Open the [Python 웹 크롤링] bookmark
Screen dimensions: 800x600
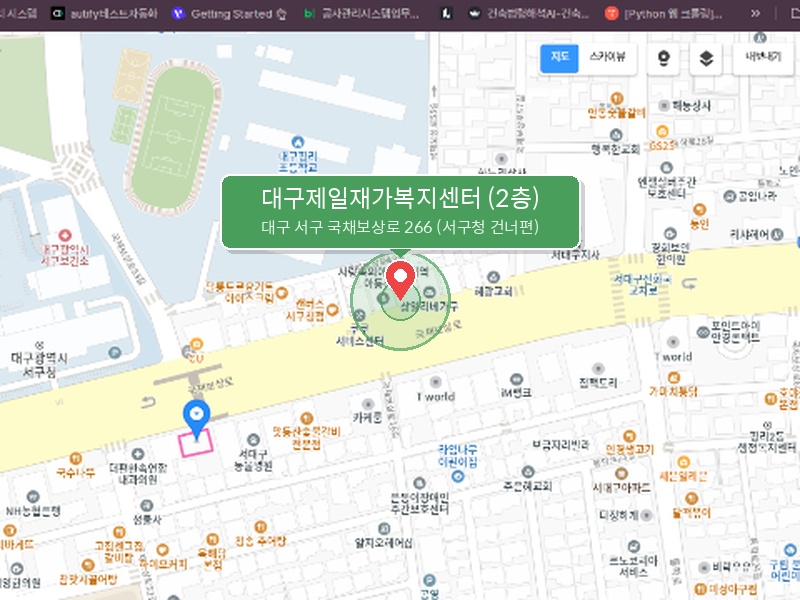pos(663,14)
